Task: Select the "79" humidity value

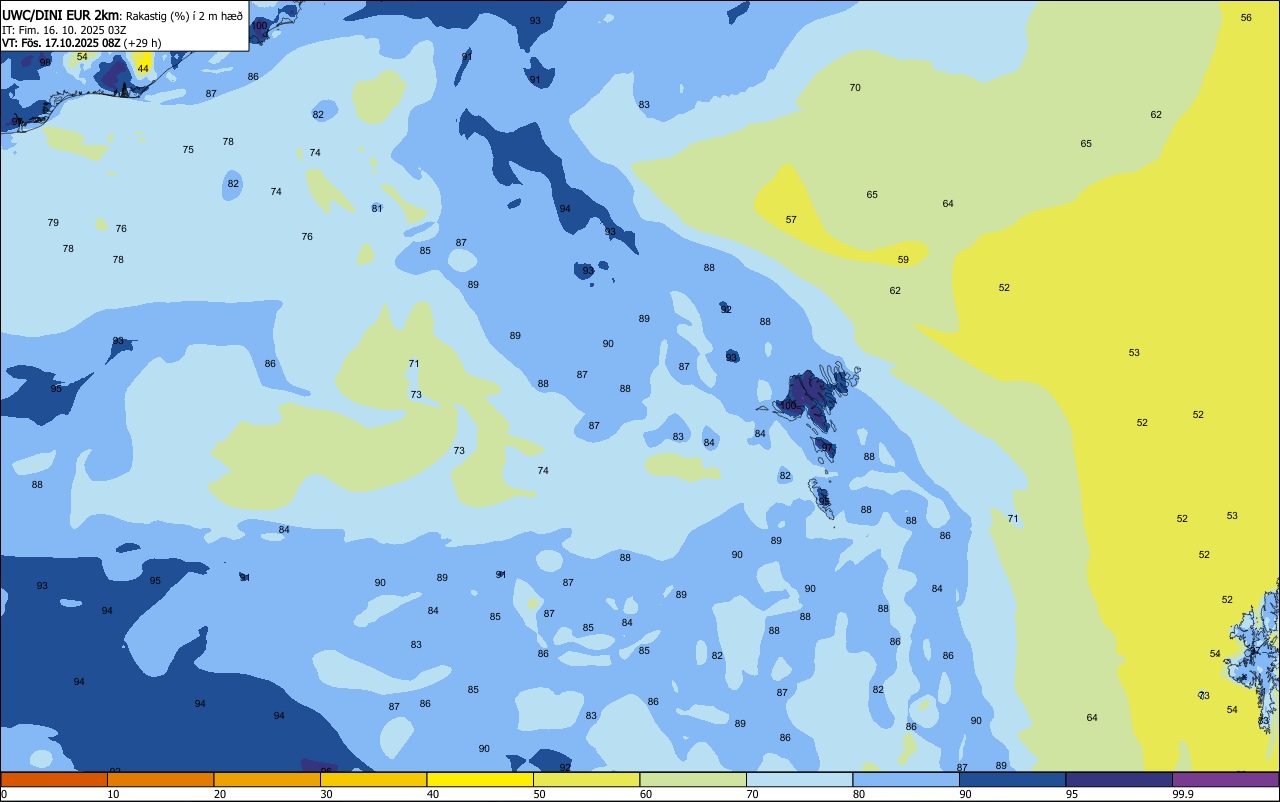Action: [53, 222]
